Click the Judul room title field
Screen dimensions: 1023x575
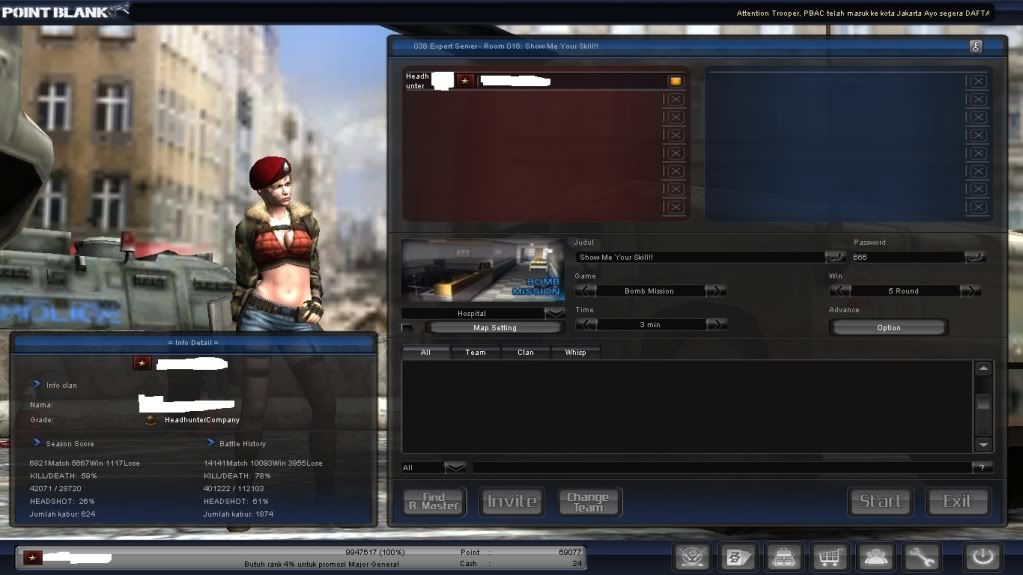[x=699, y=257]
